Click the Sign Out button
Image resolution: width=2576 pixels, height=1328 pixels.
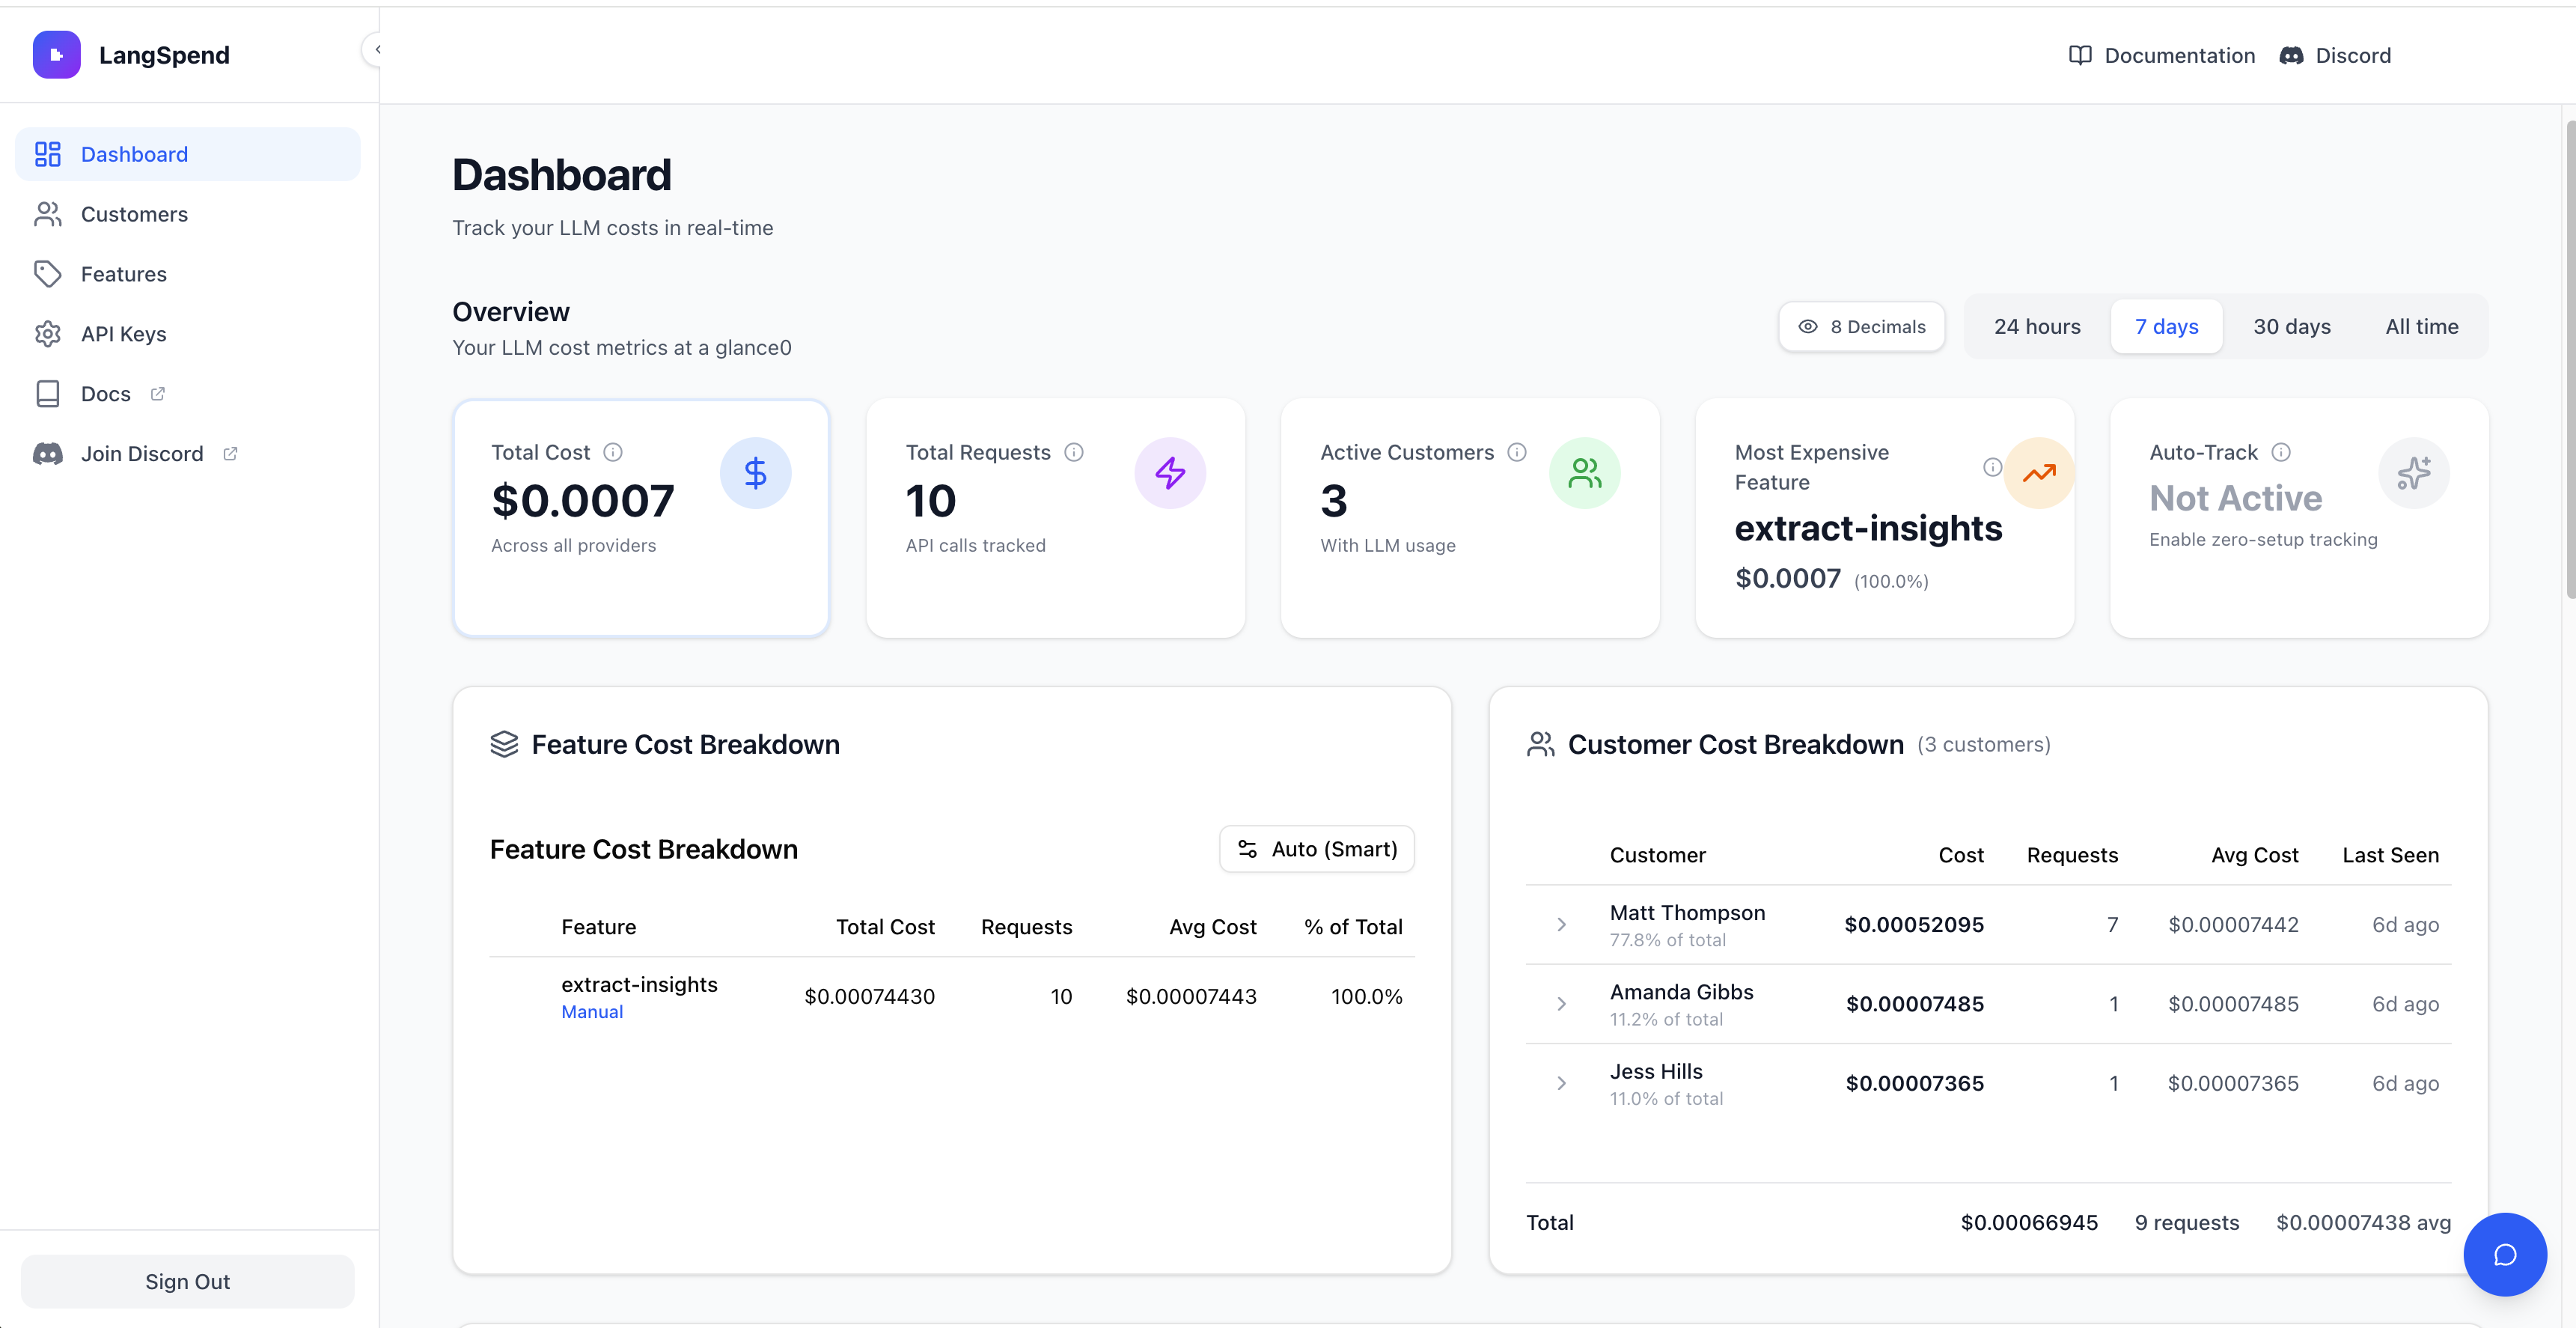point(187,1281)
